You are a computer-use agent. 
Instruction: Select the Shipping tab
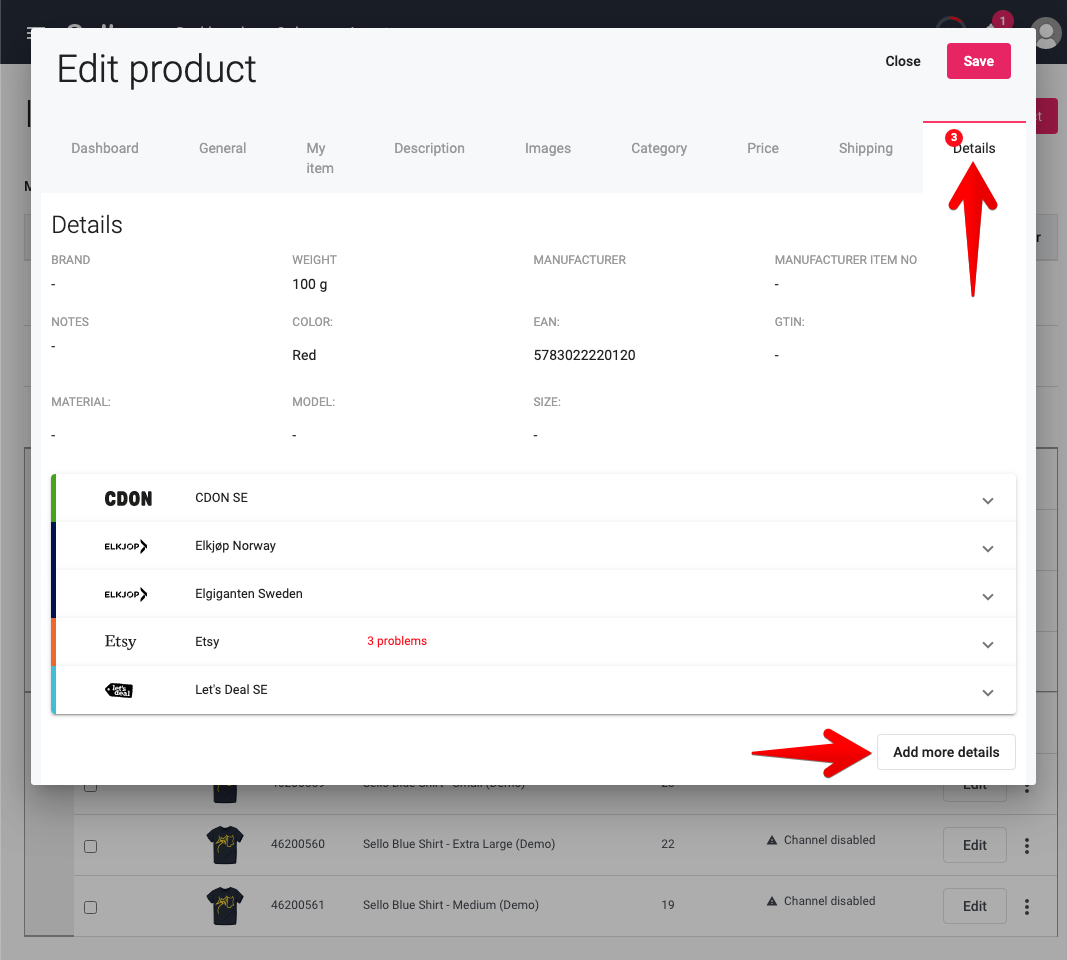[866, 148]
